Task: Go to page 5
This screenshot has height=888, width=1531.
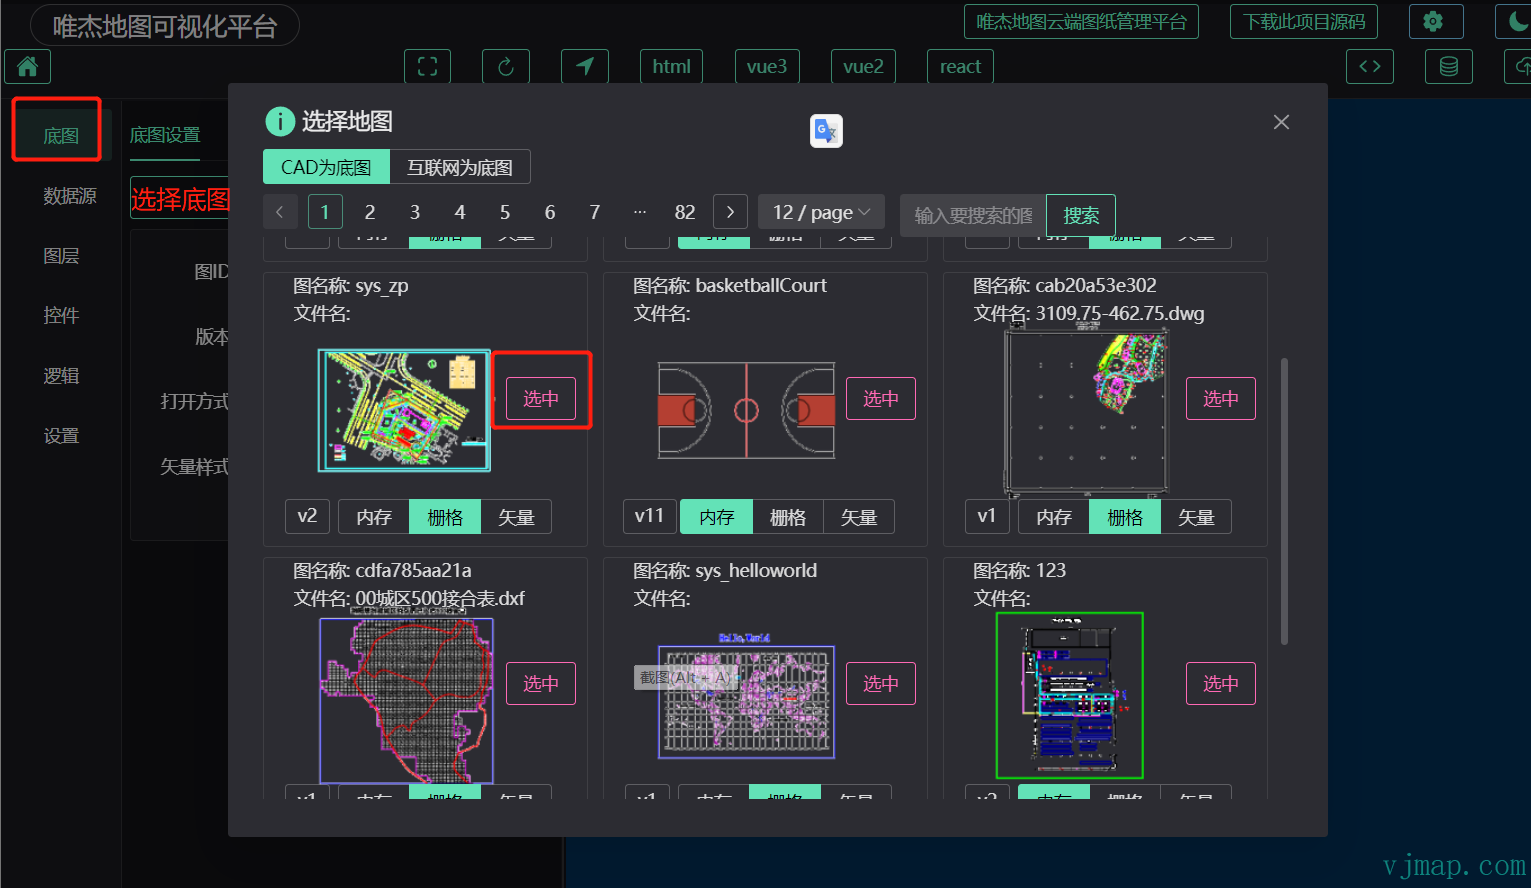Action: (505, 212)
